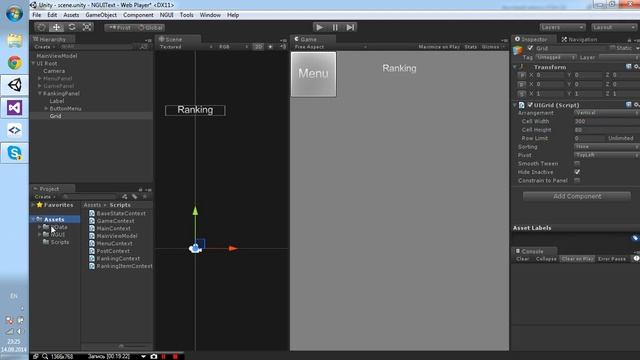Open the GameObject menu
The height and width of the screenshot is (360, 640).
coord(101,15)
